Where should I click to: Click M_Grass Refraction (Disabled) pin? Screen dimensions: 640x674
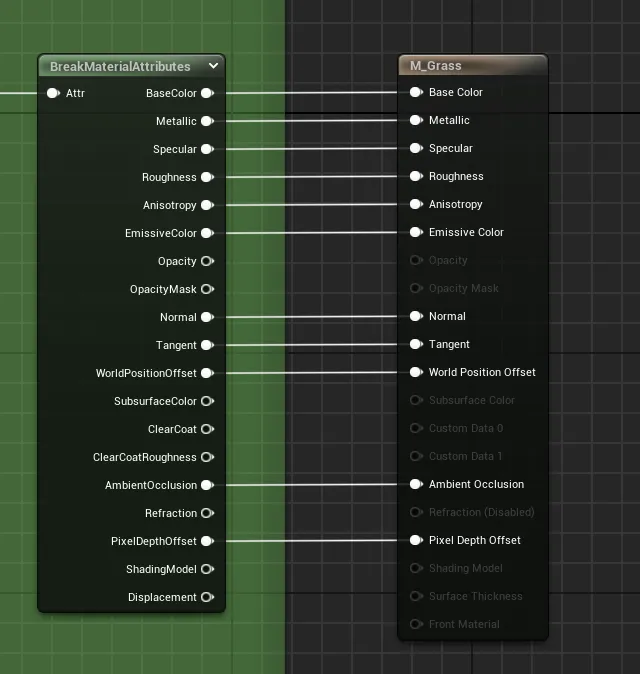[x=416, y=512]
